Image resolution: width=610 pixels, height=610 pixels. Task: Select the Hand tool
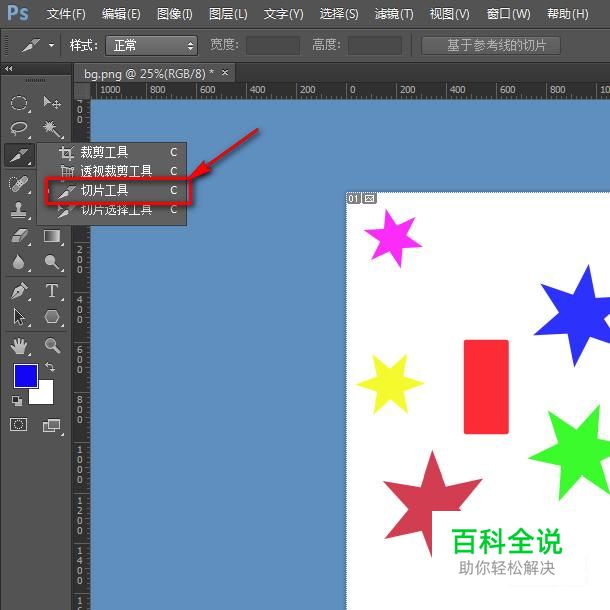19,345
